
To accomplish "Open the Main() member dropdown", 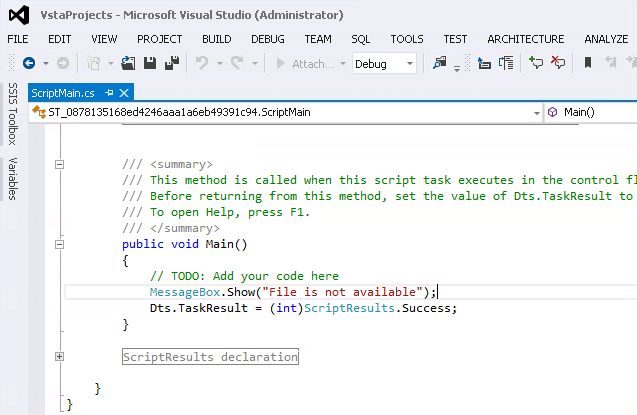I will point(590,113).
